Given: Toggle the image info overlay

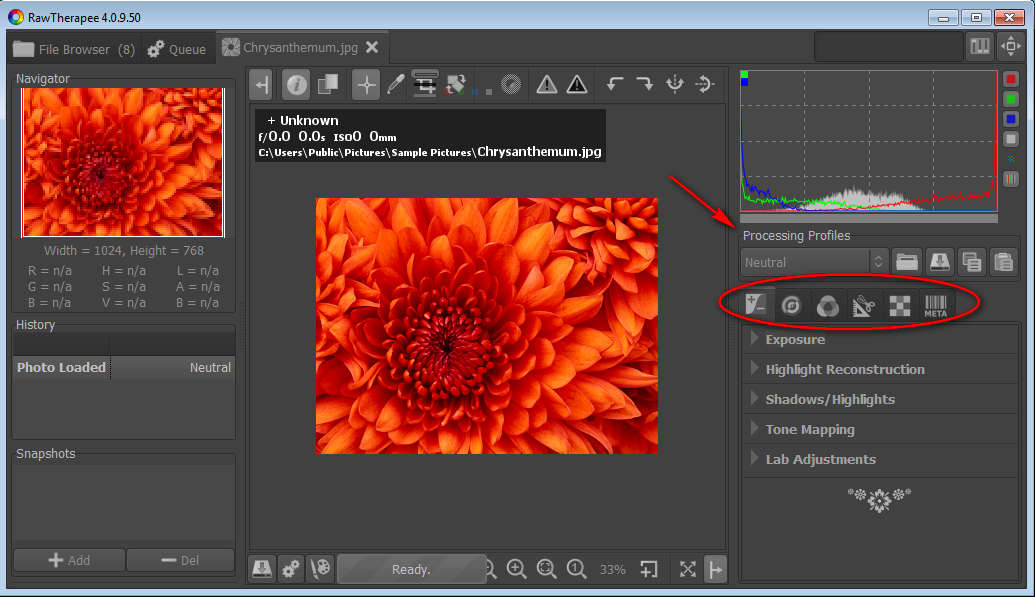Looking at the screenshot, I should (297, 85).
